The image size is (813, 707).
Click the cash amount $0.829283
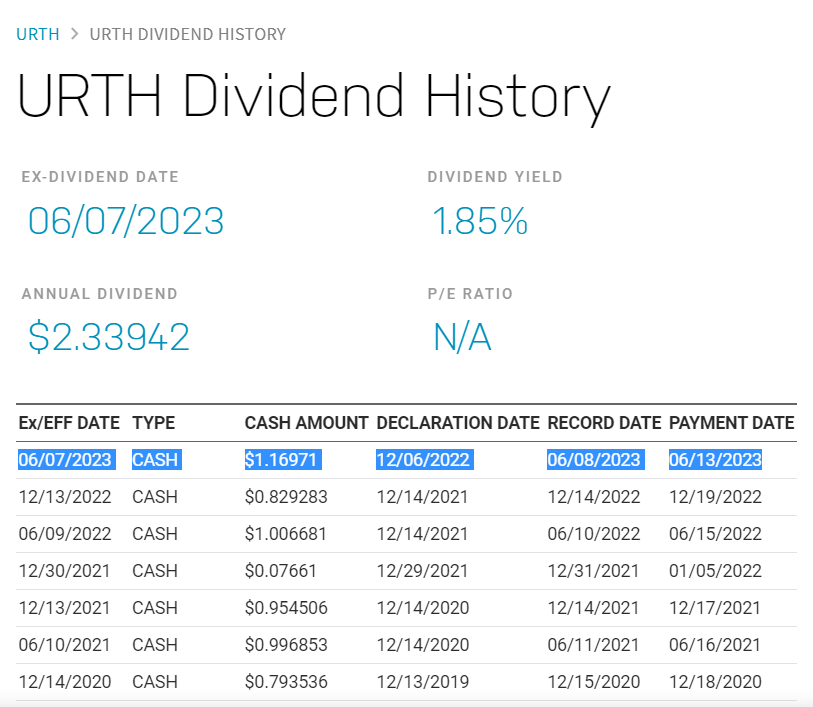click(x=286, y=497)
